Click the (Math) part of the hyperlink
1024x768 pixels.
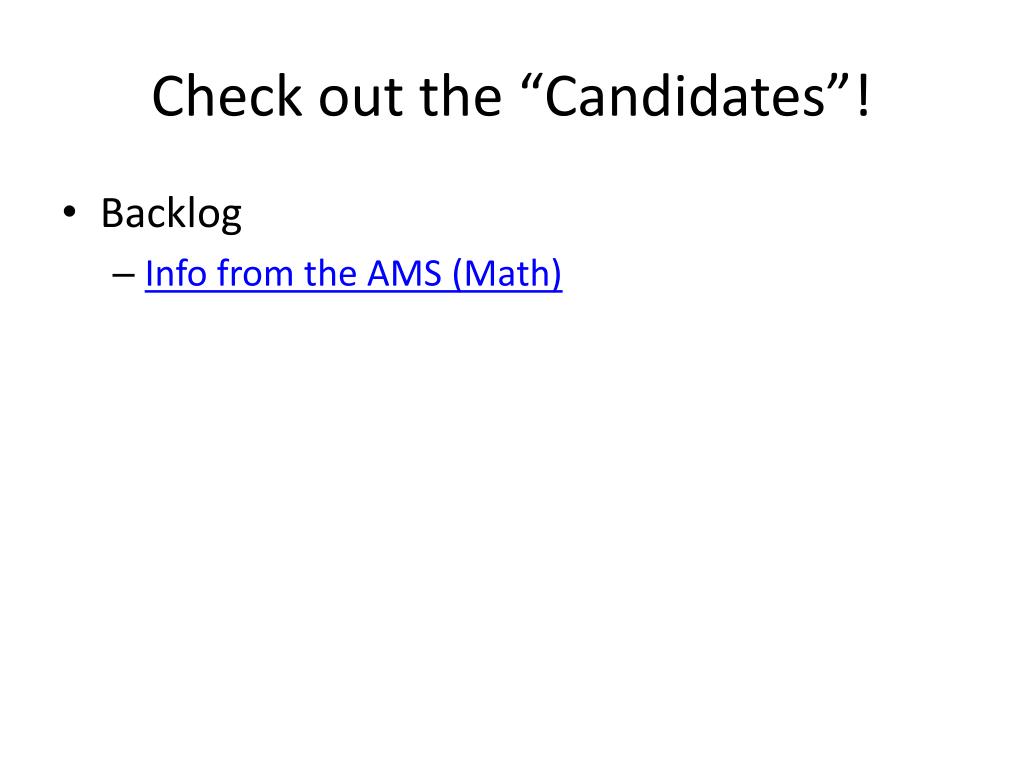coord(507,274)
